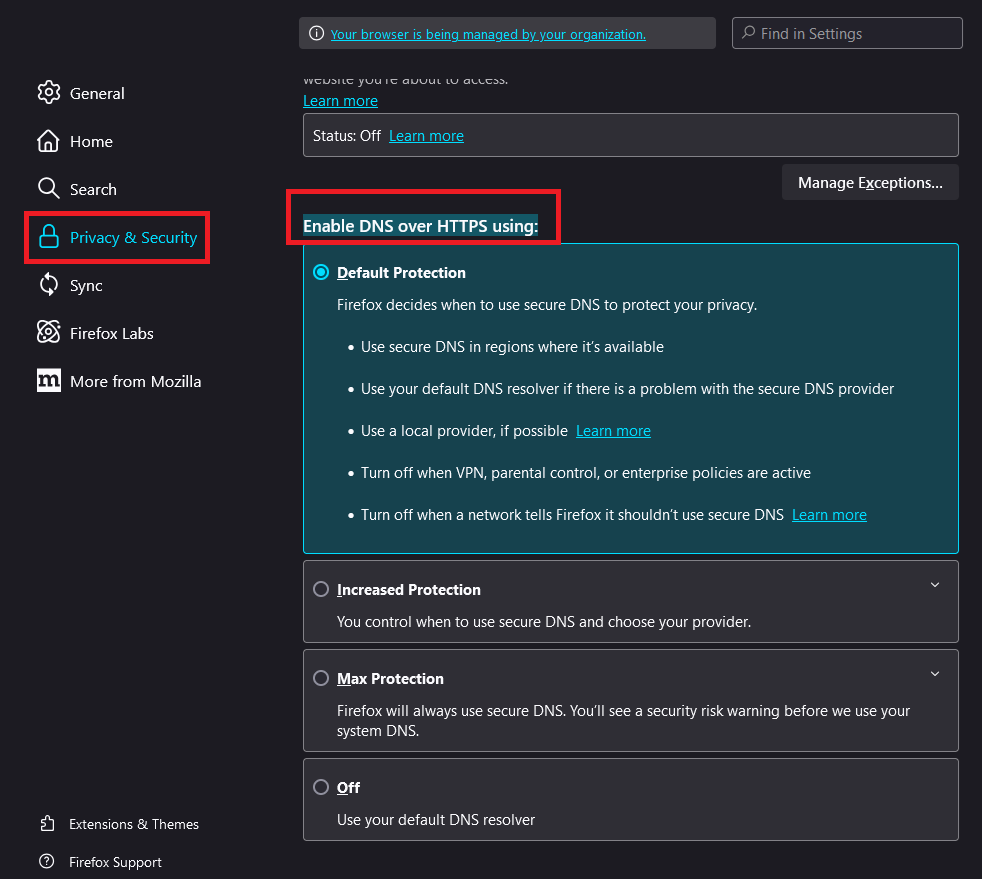Viewport: 982px width, 879px height.
Task: Select the Off radio button
Action: (321, 787)
